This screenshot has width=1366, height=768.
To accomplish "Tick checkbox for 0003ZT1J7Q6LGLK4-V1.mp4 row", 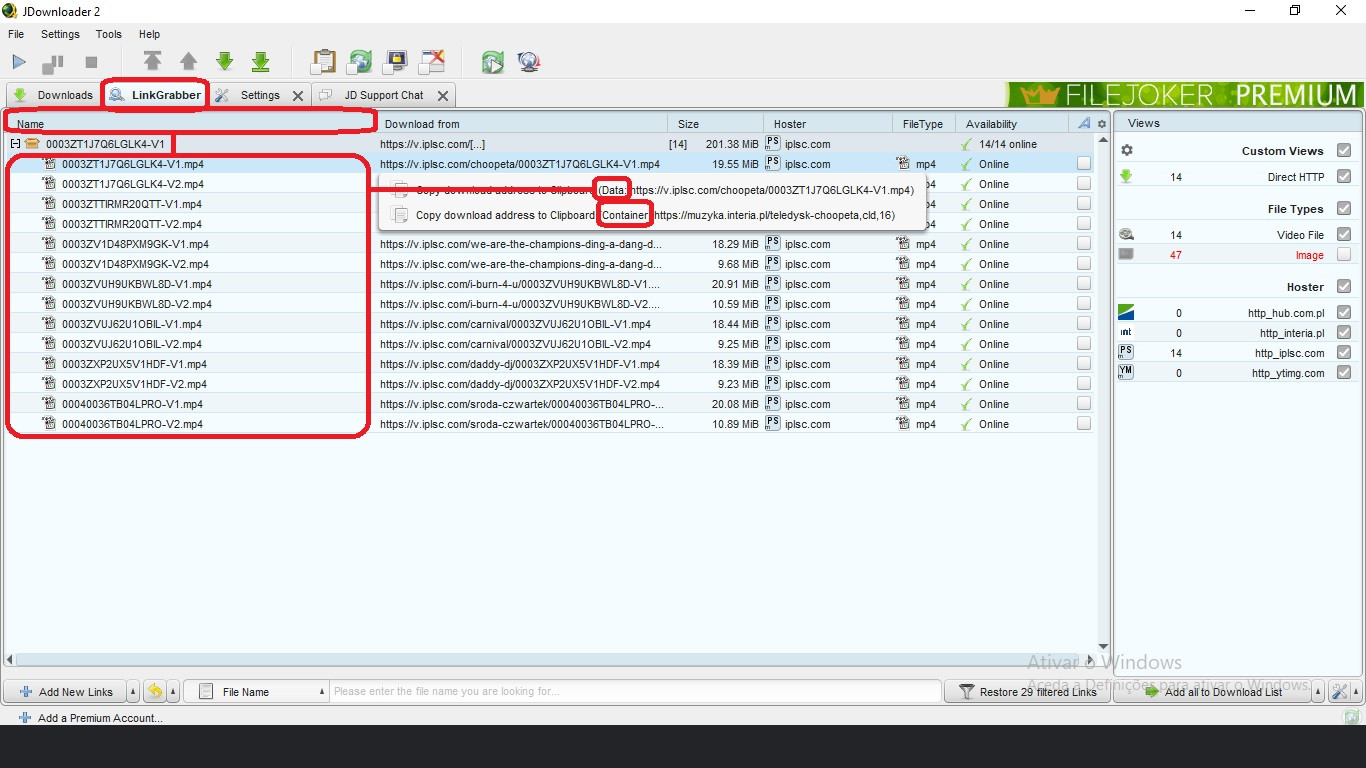I will pyautogui.click(x=1084, y=164).
